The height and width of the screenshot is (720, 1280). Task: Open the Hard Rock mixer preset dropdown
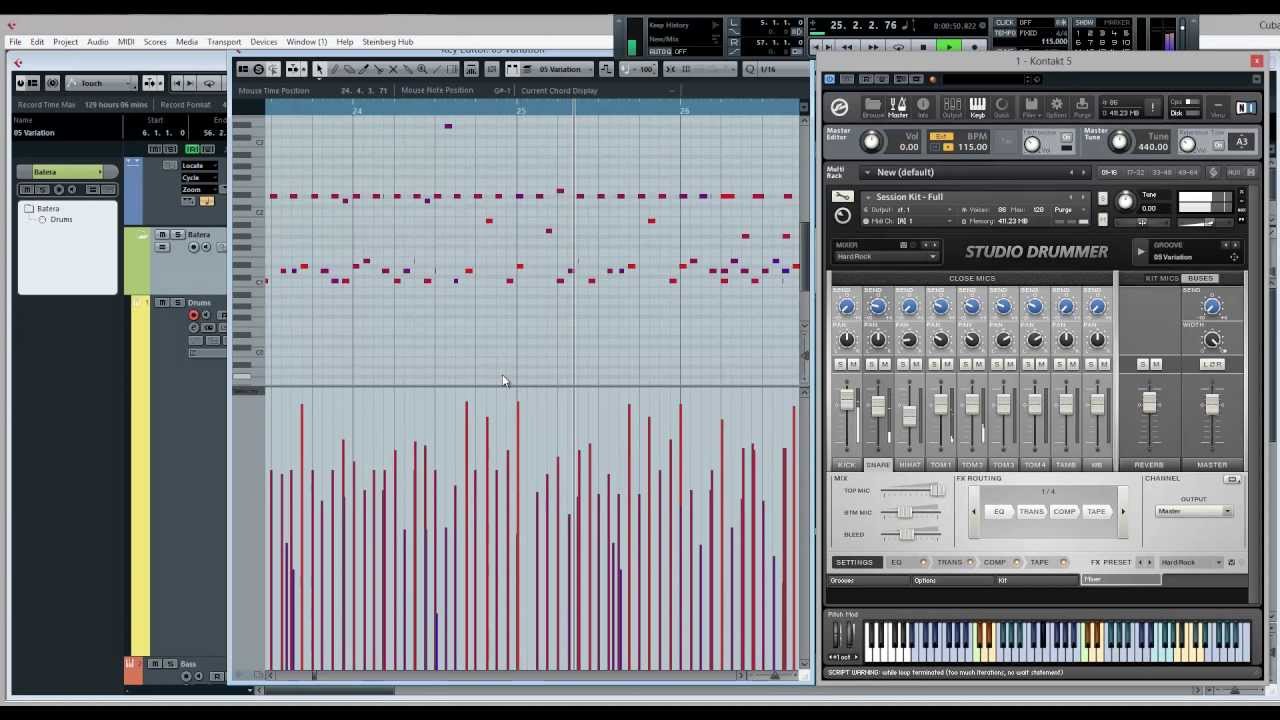coord(886,257)
